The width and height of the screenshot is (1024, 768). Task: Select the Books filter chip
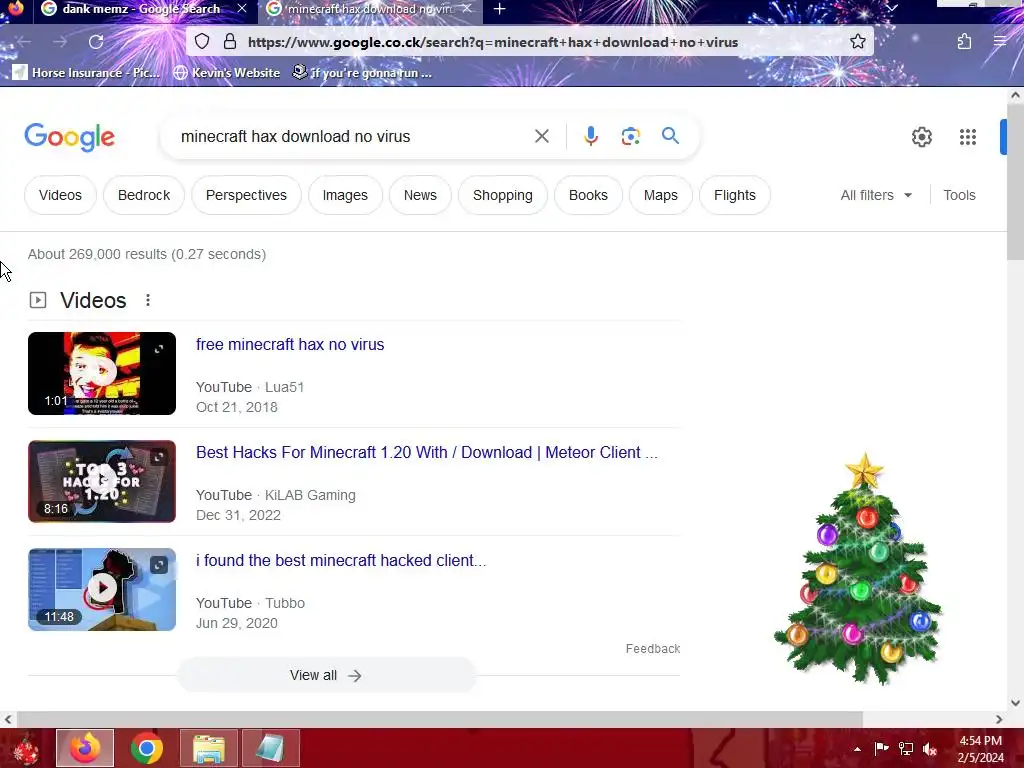tap(588, 195)
